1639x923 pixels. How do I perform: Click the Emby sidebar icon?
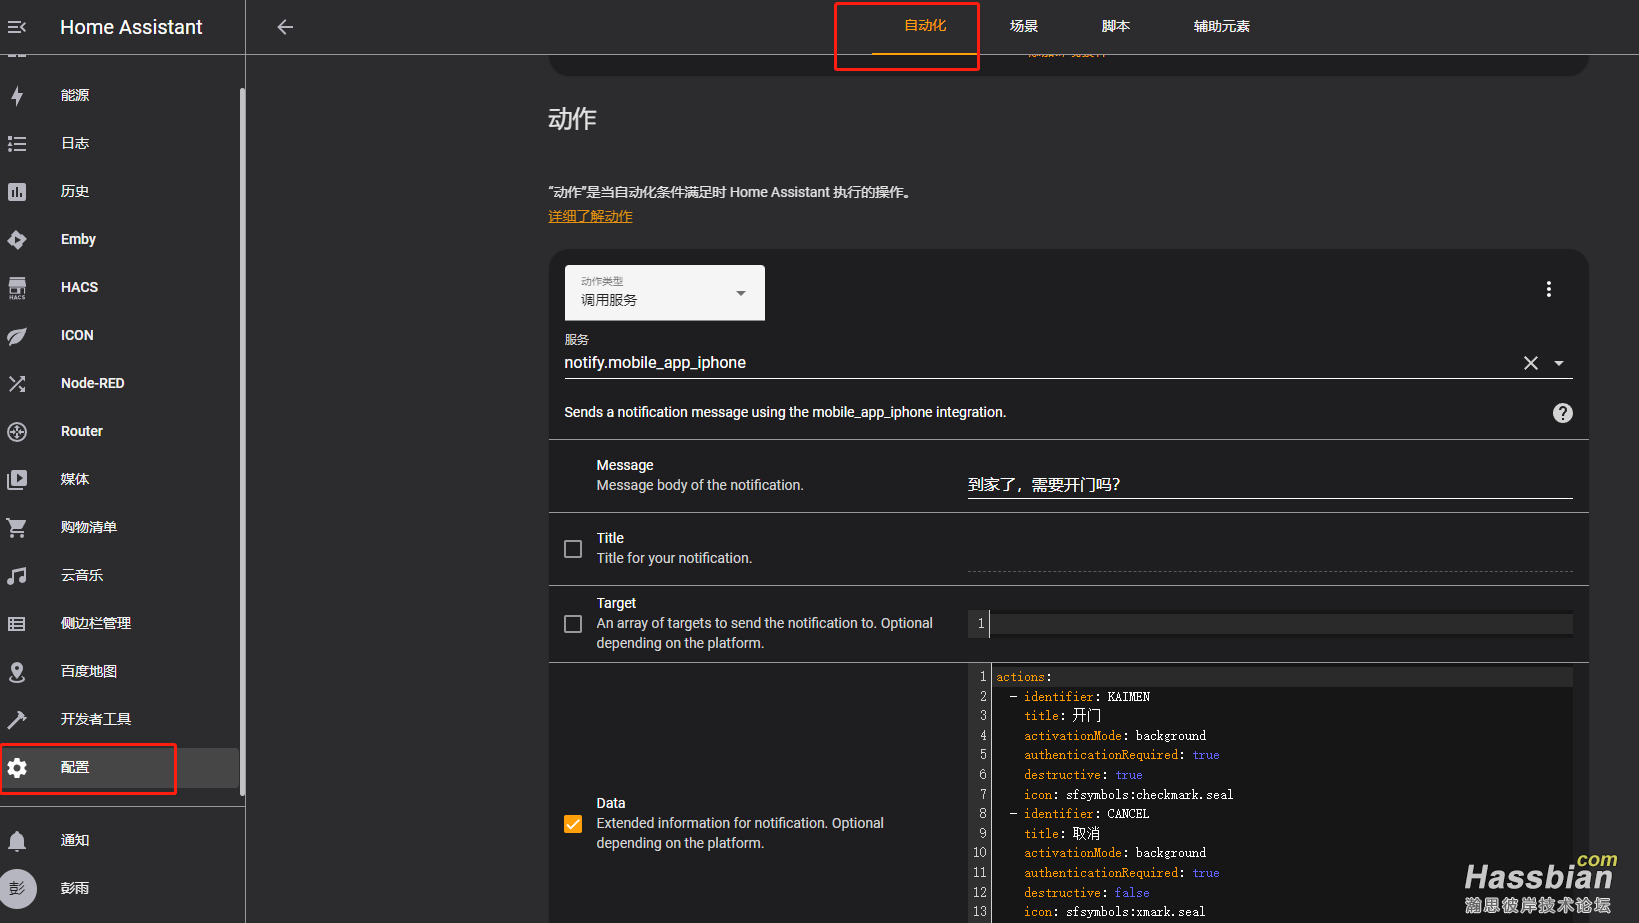[x=17, y=239]
